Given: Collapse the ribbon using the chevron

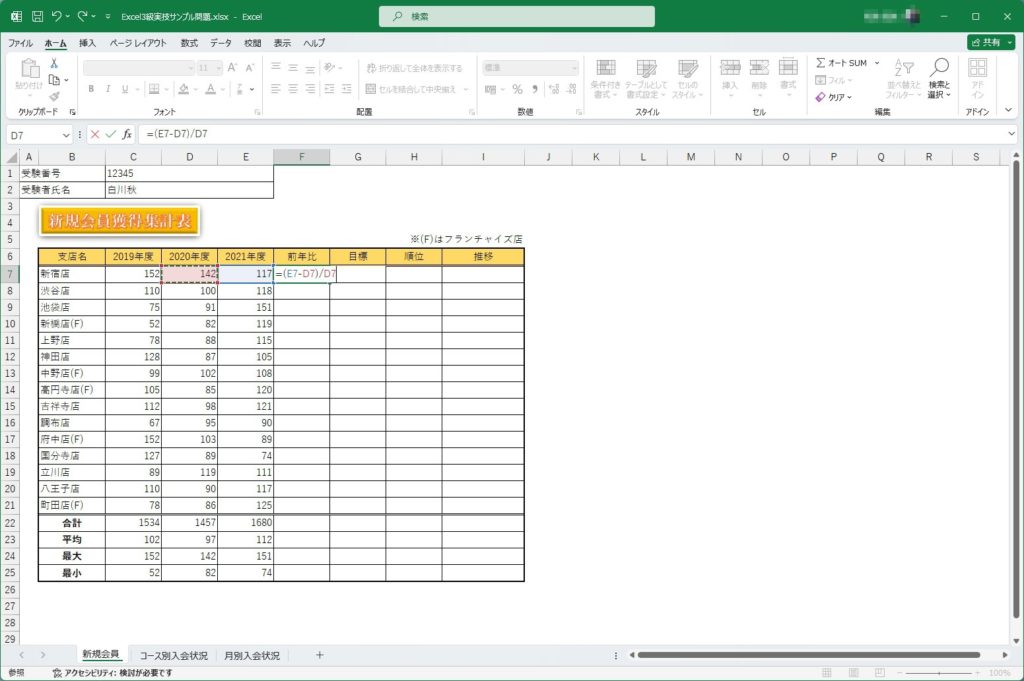Looking at the screenshot, I should 1011,112.
